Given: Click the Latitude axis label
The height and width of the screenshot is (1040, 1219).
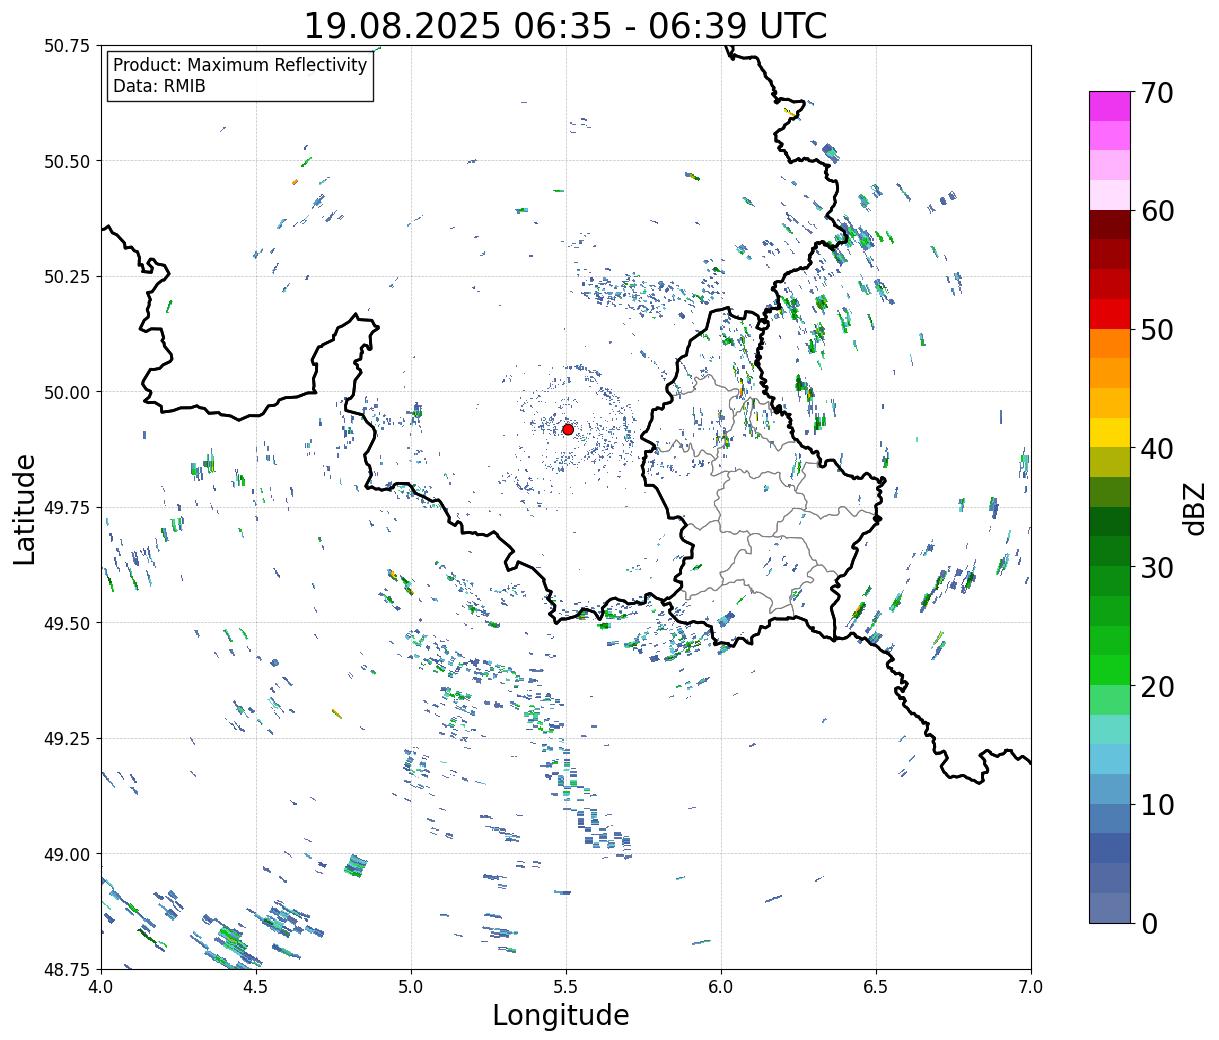Looking at the screenshot, I should [x=25, y=508].
